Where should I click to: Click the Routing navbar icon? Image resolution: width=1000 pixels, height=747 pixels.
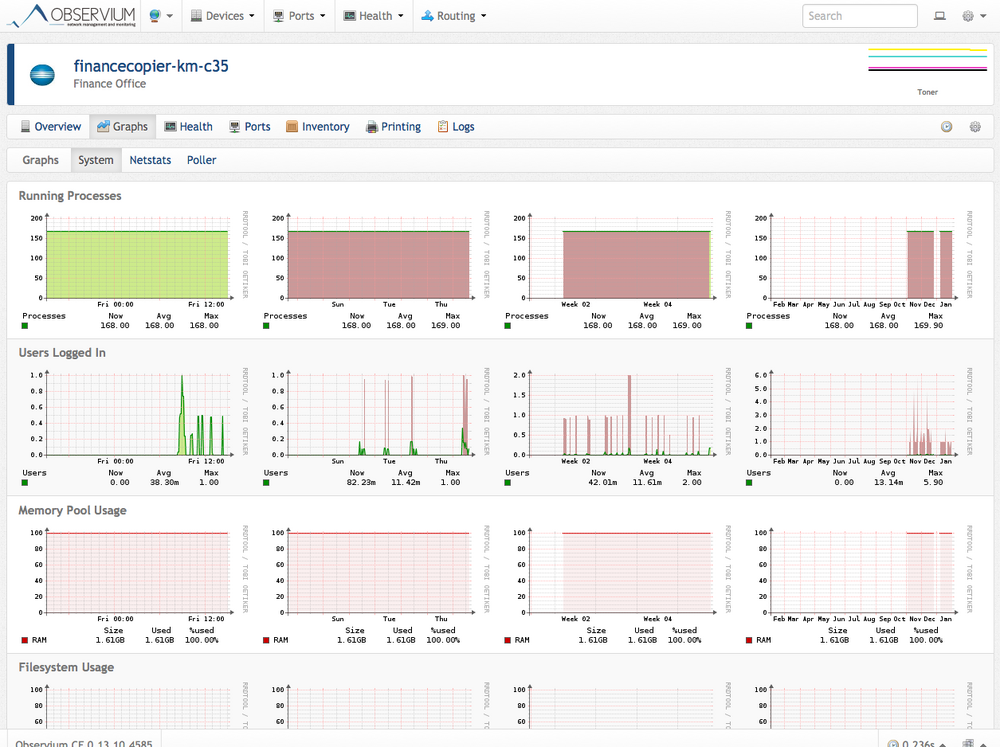tap(427, 16)
